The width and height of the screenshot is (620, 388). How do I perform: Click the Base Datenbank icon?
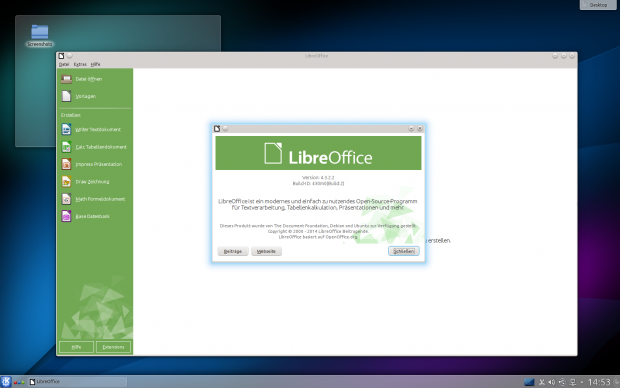66,216
